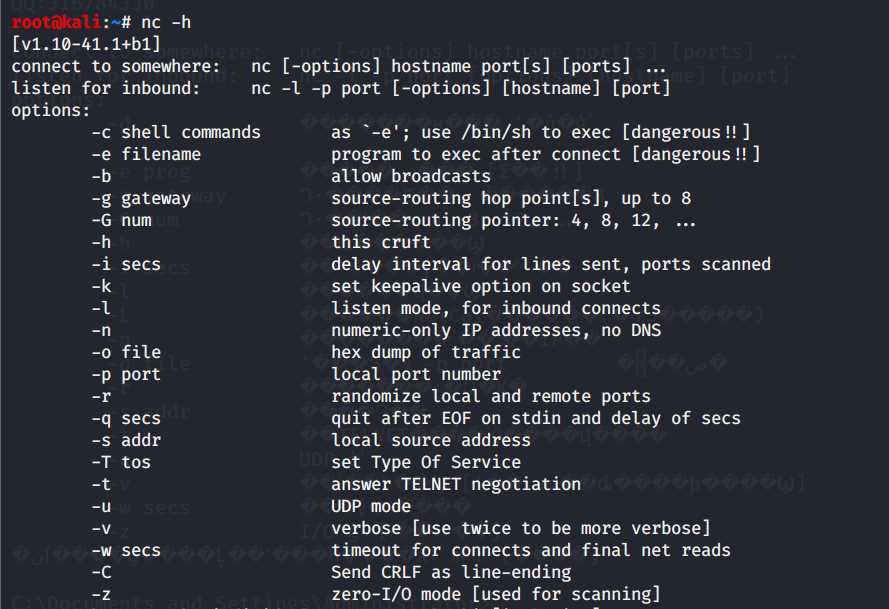Click the root@kali prompt text
This screenshot has width=889, height=609.
[57, 22]
